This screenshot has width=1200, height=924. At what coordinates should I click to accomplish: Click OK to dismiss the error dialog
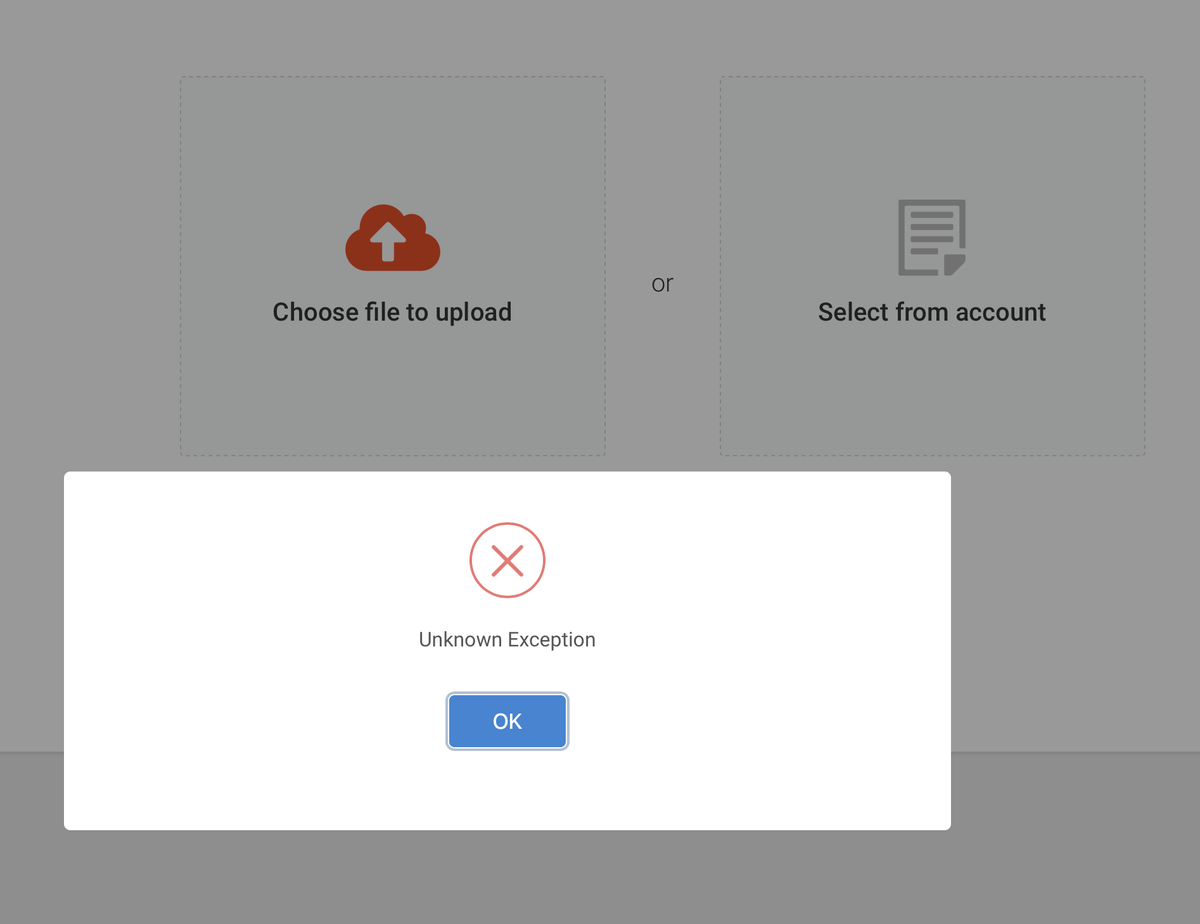(507, 721)
